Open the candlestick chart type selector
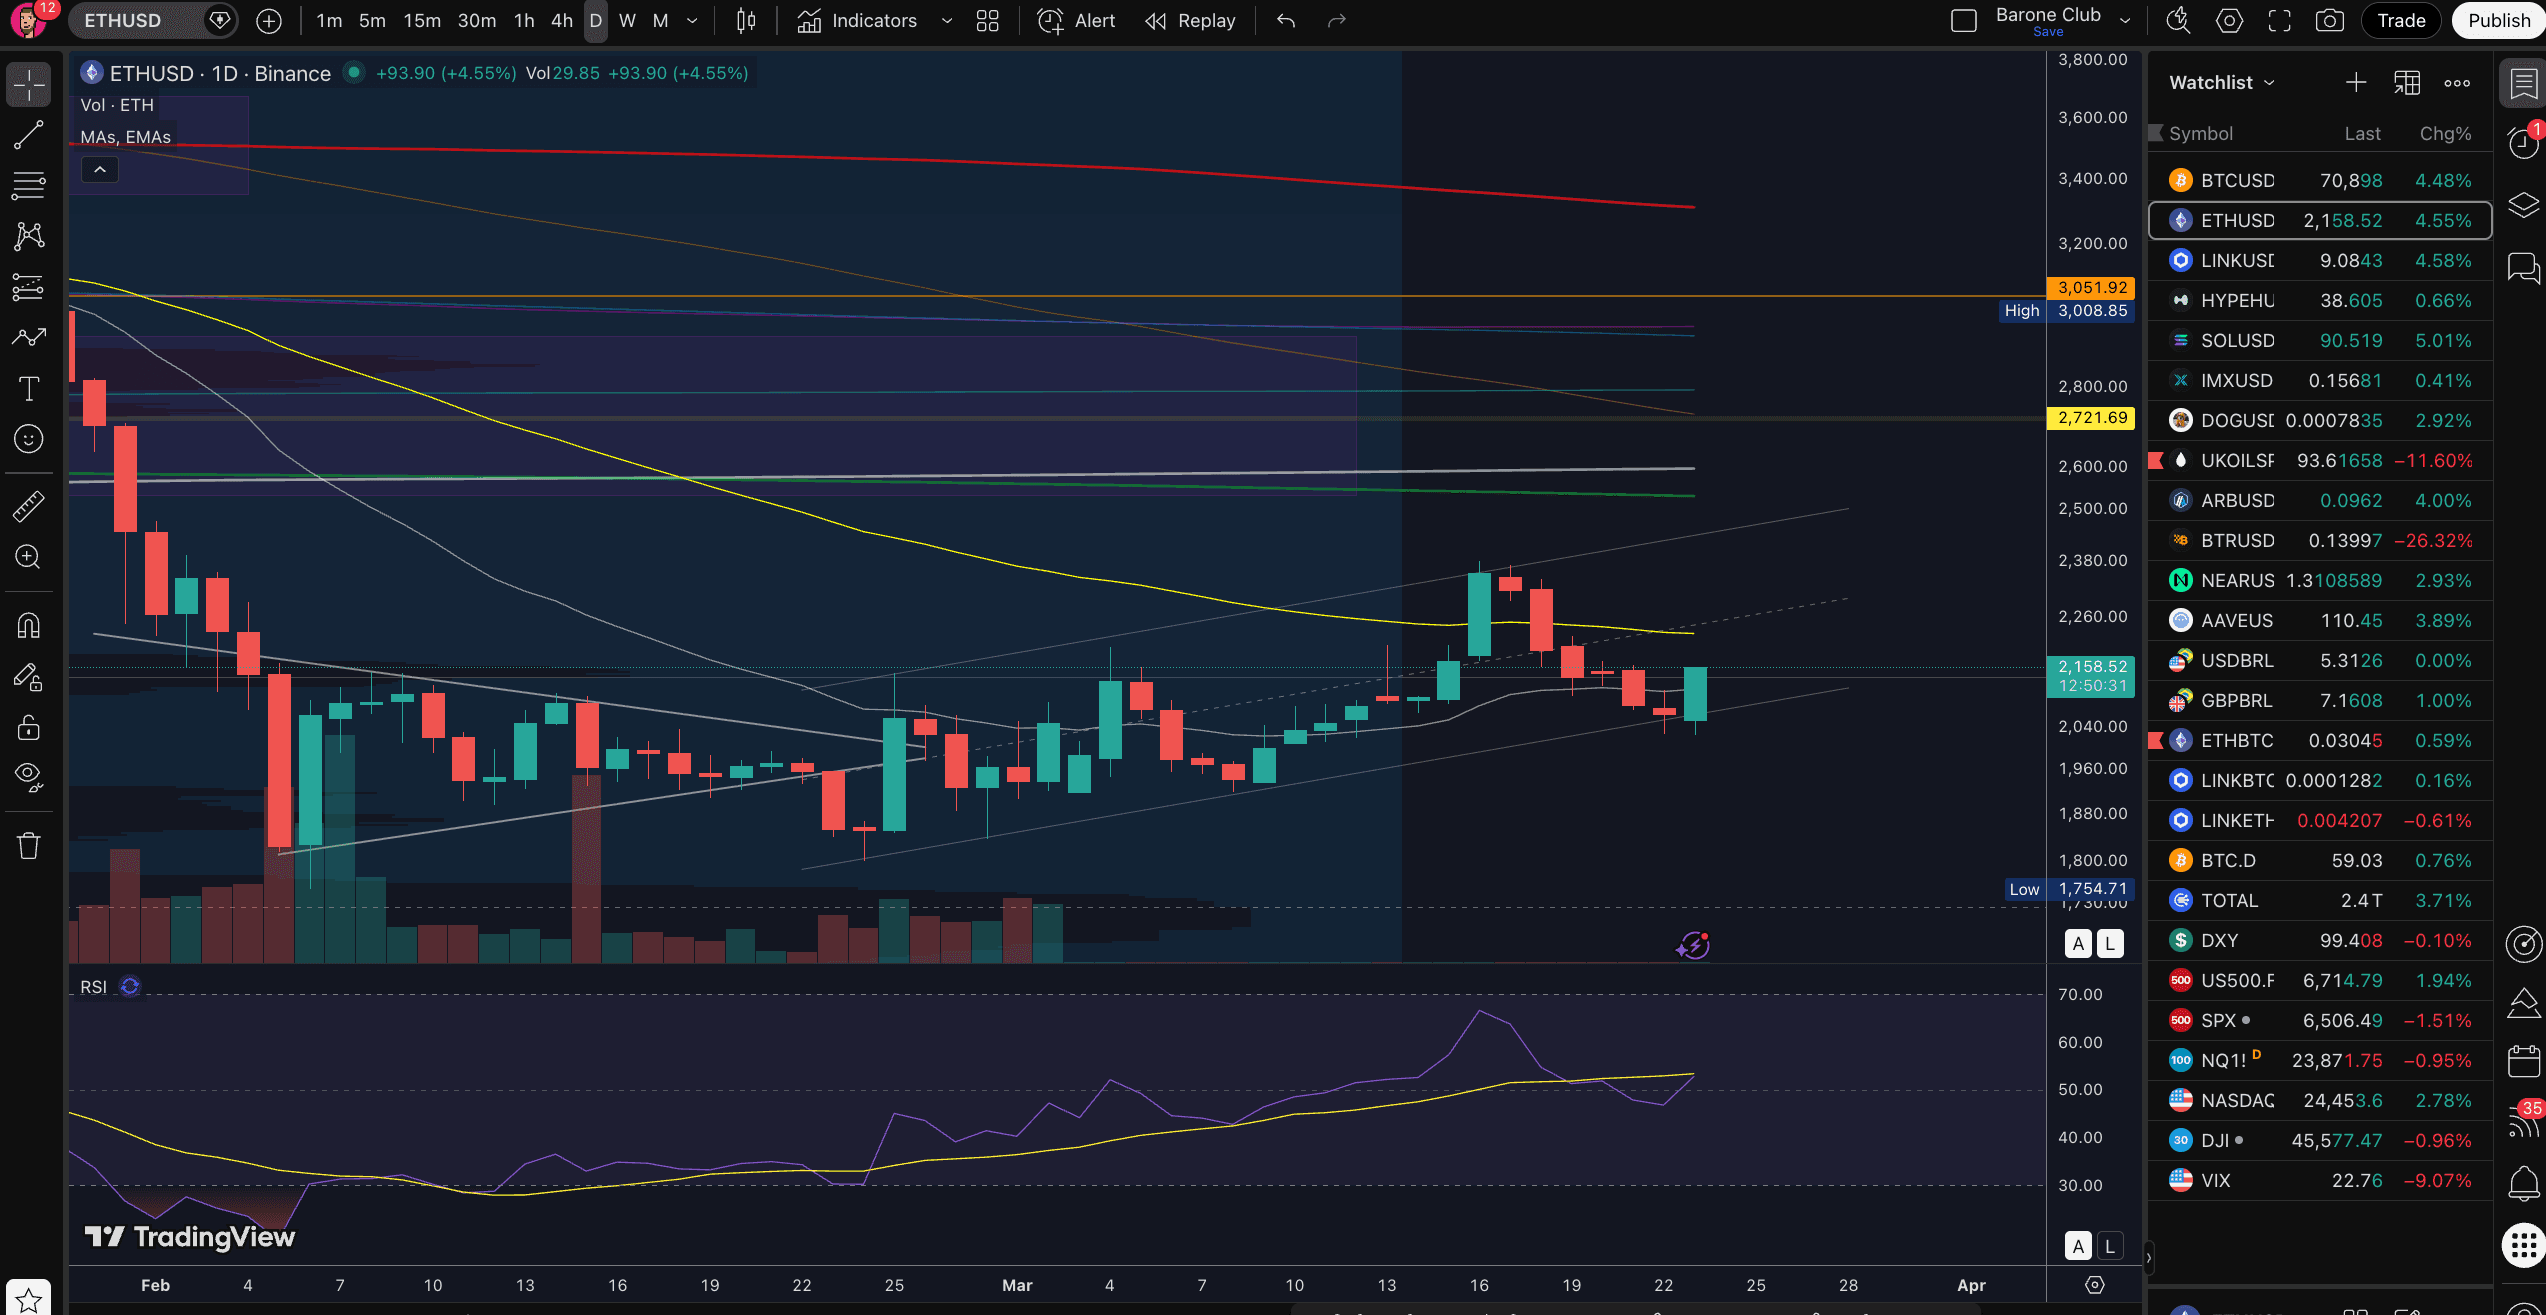This screenshot has height=1315, width=2546. tap(746, 21)
